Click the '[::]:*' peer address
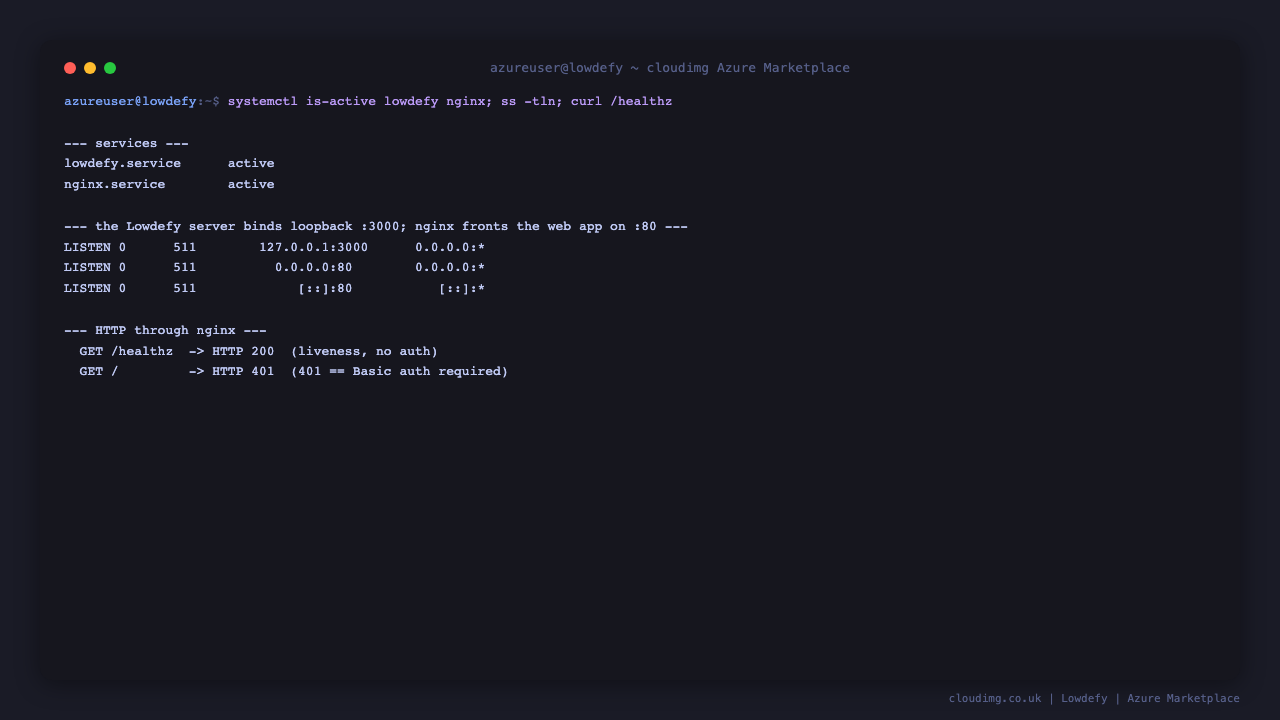 [x=462, y=288]
